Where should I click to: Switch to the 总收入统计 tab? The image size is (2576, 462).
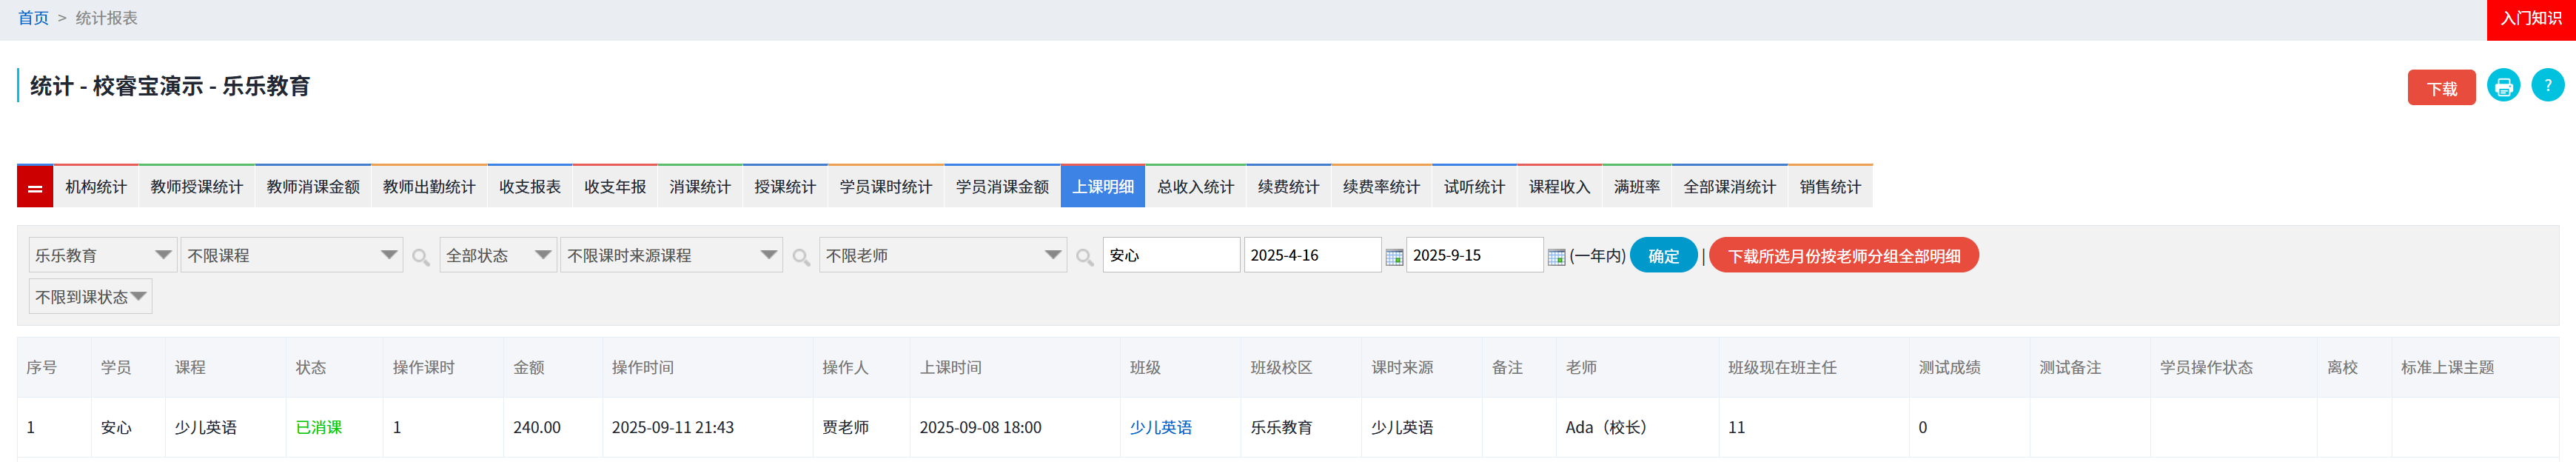click(1196, 187)
